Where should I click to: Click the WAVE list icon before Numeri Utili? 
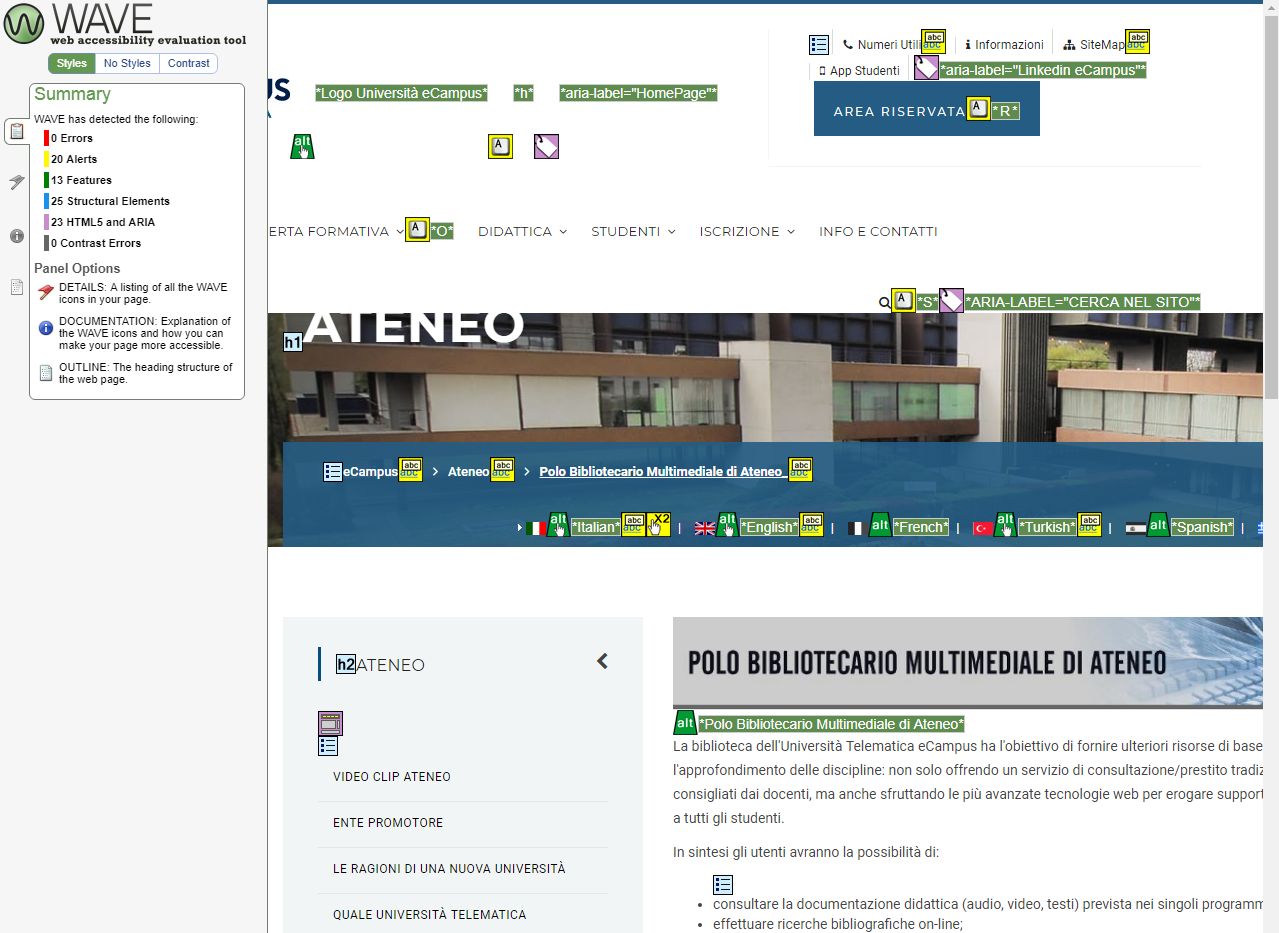[819, 45]
